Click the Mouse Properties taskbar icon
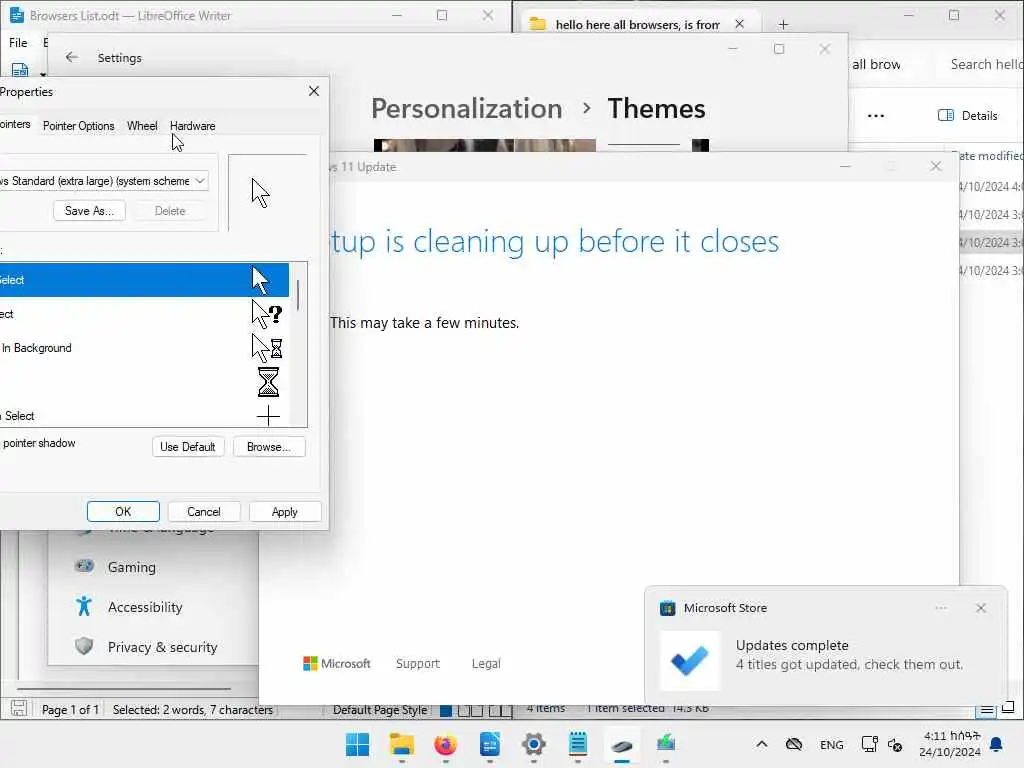 click(622, 744)
